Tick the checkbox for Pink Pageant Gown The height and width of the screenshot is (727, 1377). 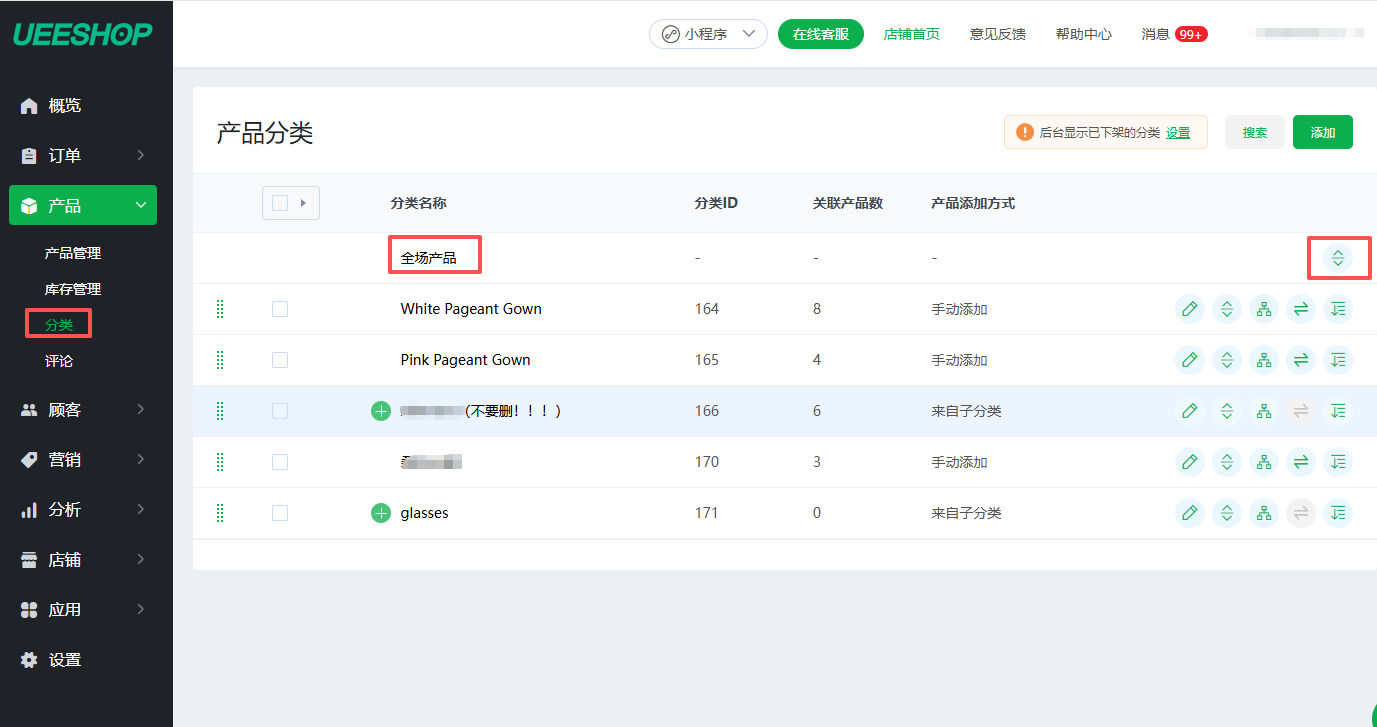point(280,360)
